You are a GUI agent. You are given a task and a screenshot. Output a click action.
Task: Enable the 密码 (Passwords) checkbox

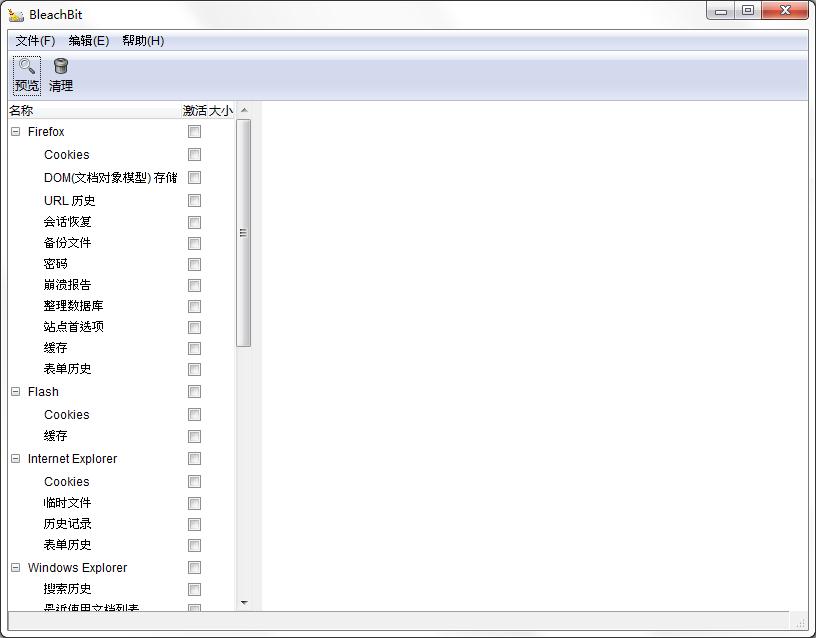(194, 264)
